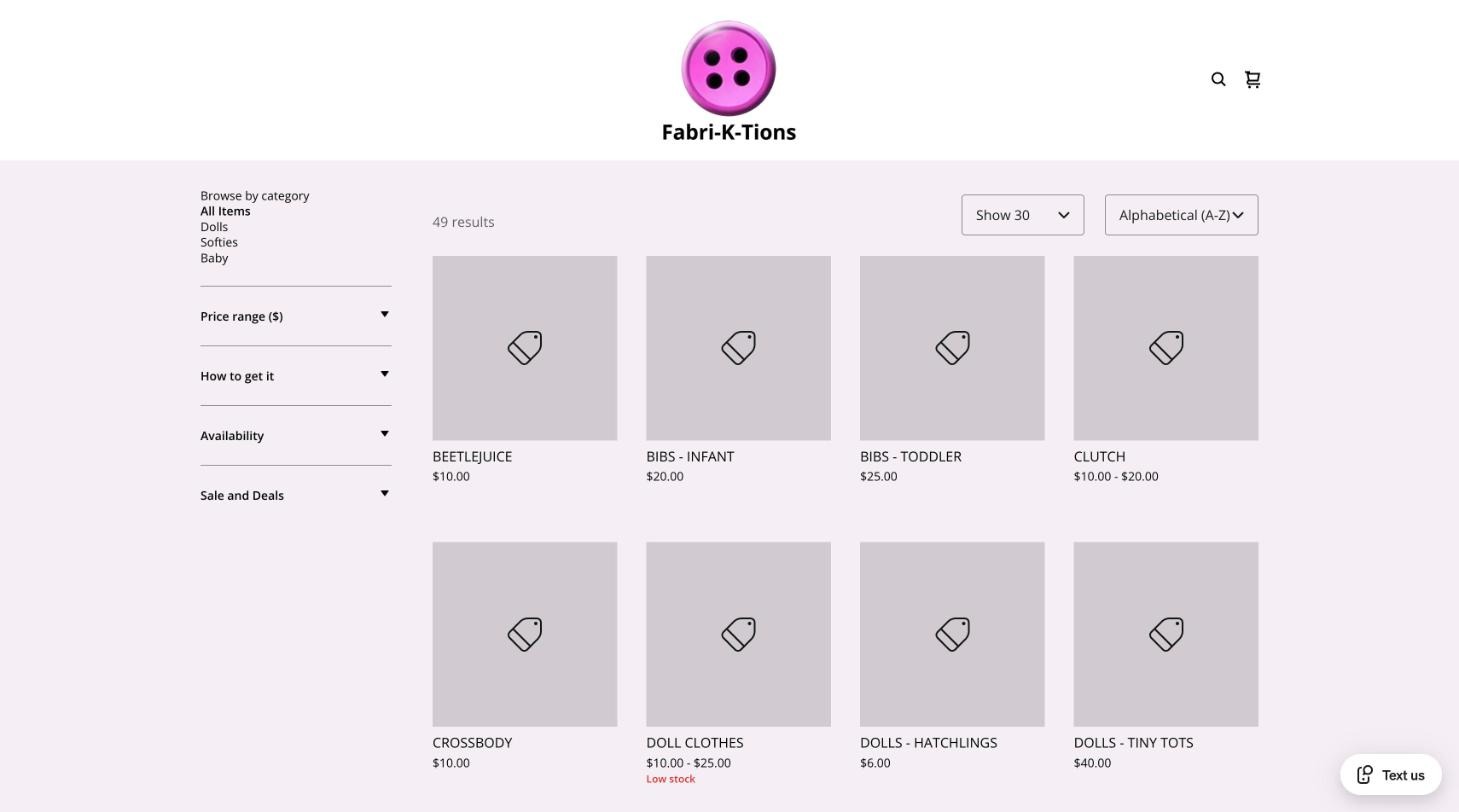Image resolution: width=1459 pixels, height=812 pixels.
Task: Open the BEETLEJUICE product image
Action: (x=524, y=348)
